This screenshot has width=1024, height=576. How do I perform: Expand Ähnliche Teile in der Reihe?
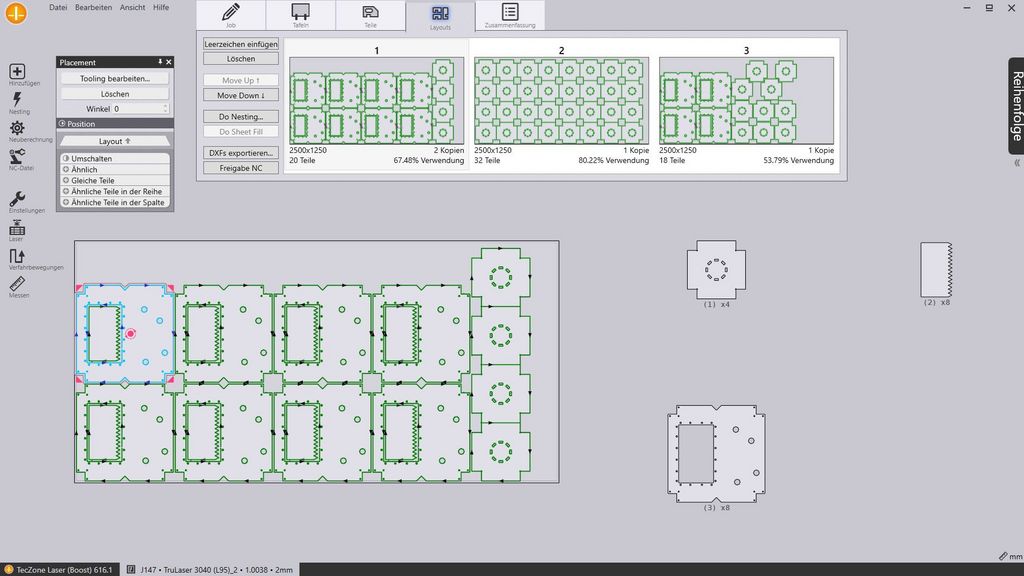[113, 191]
